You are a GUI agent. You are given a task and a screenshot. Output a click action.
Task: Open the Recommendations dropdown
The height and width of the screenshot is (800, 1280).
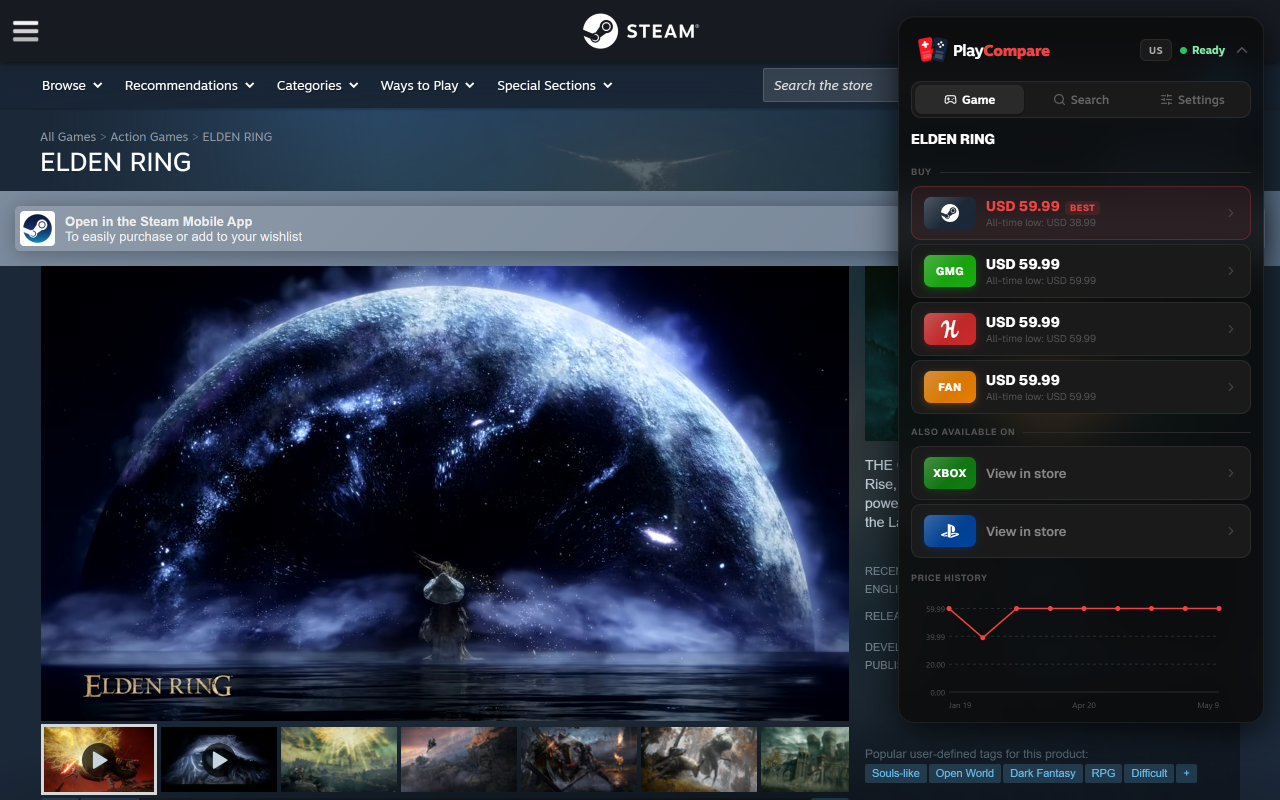[190, 86]
